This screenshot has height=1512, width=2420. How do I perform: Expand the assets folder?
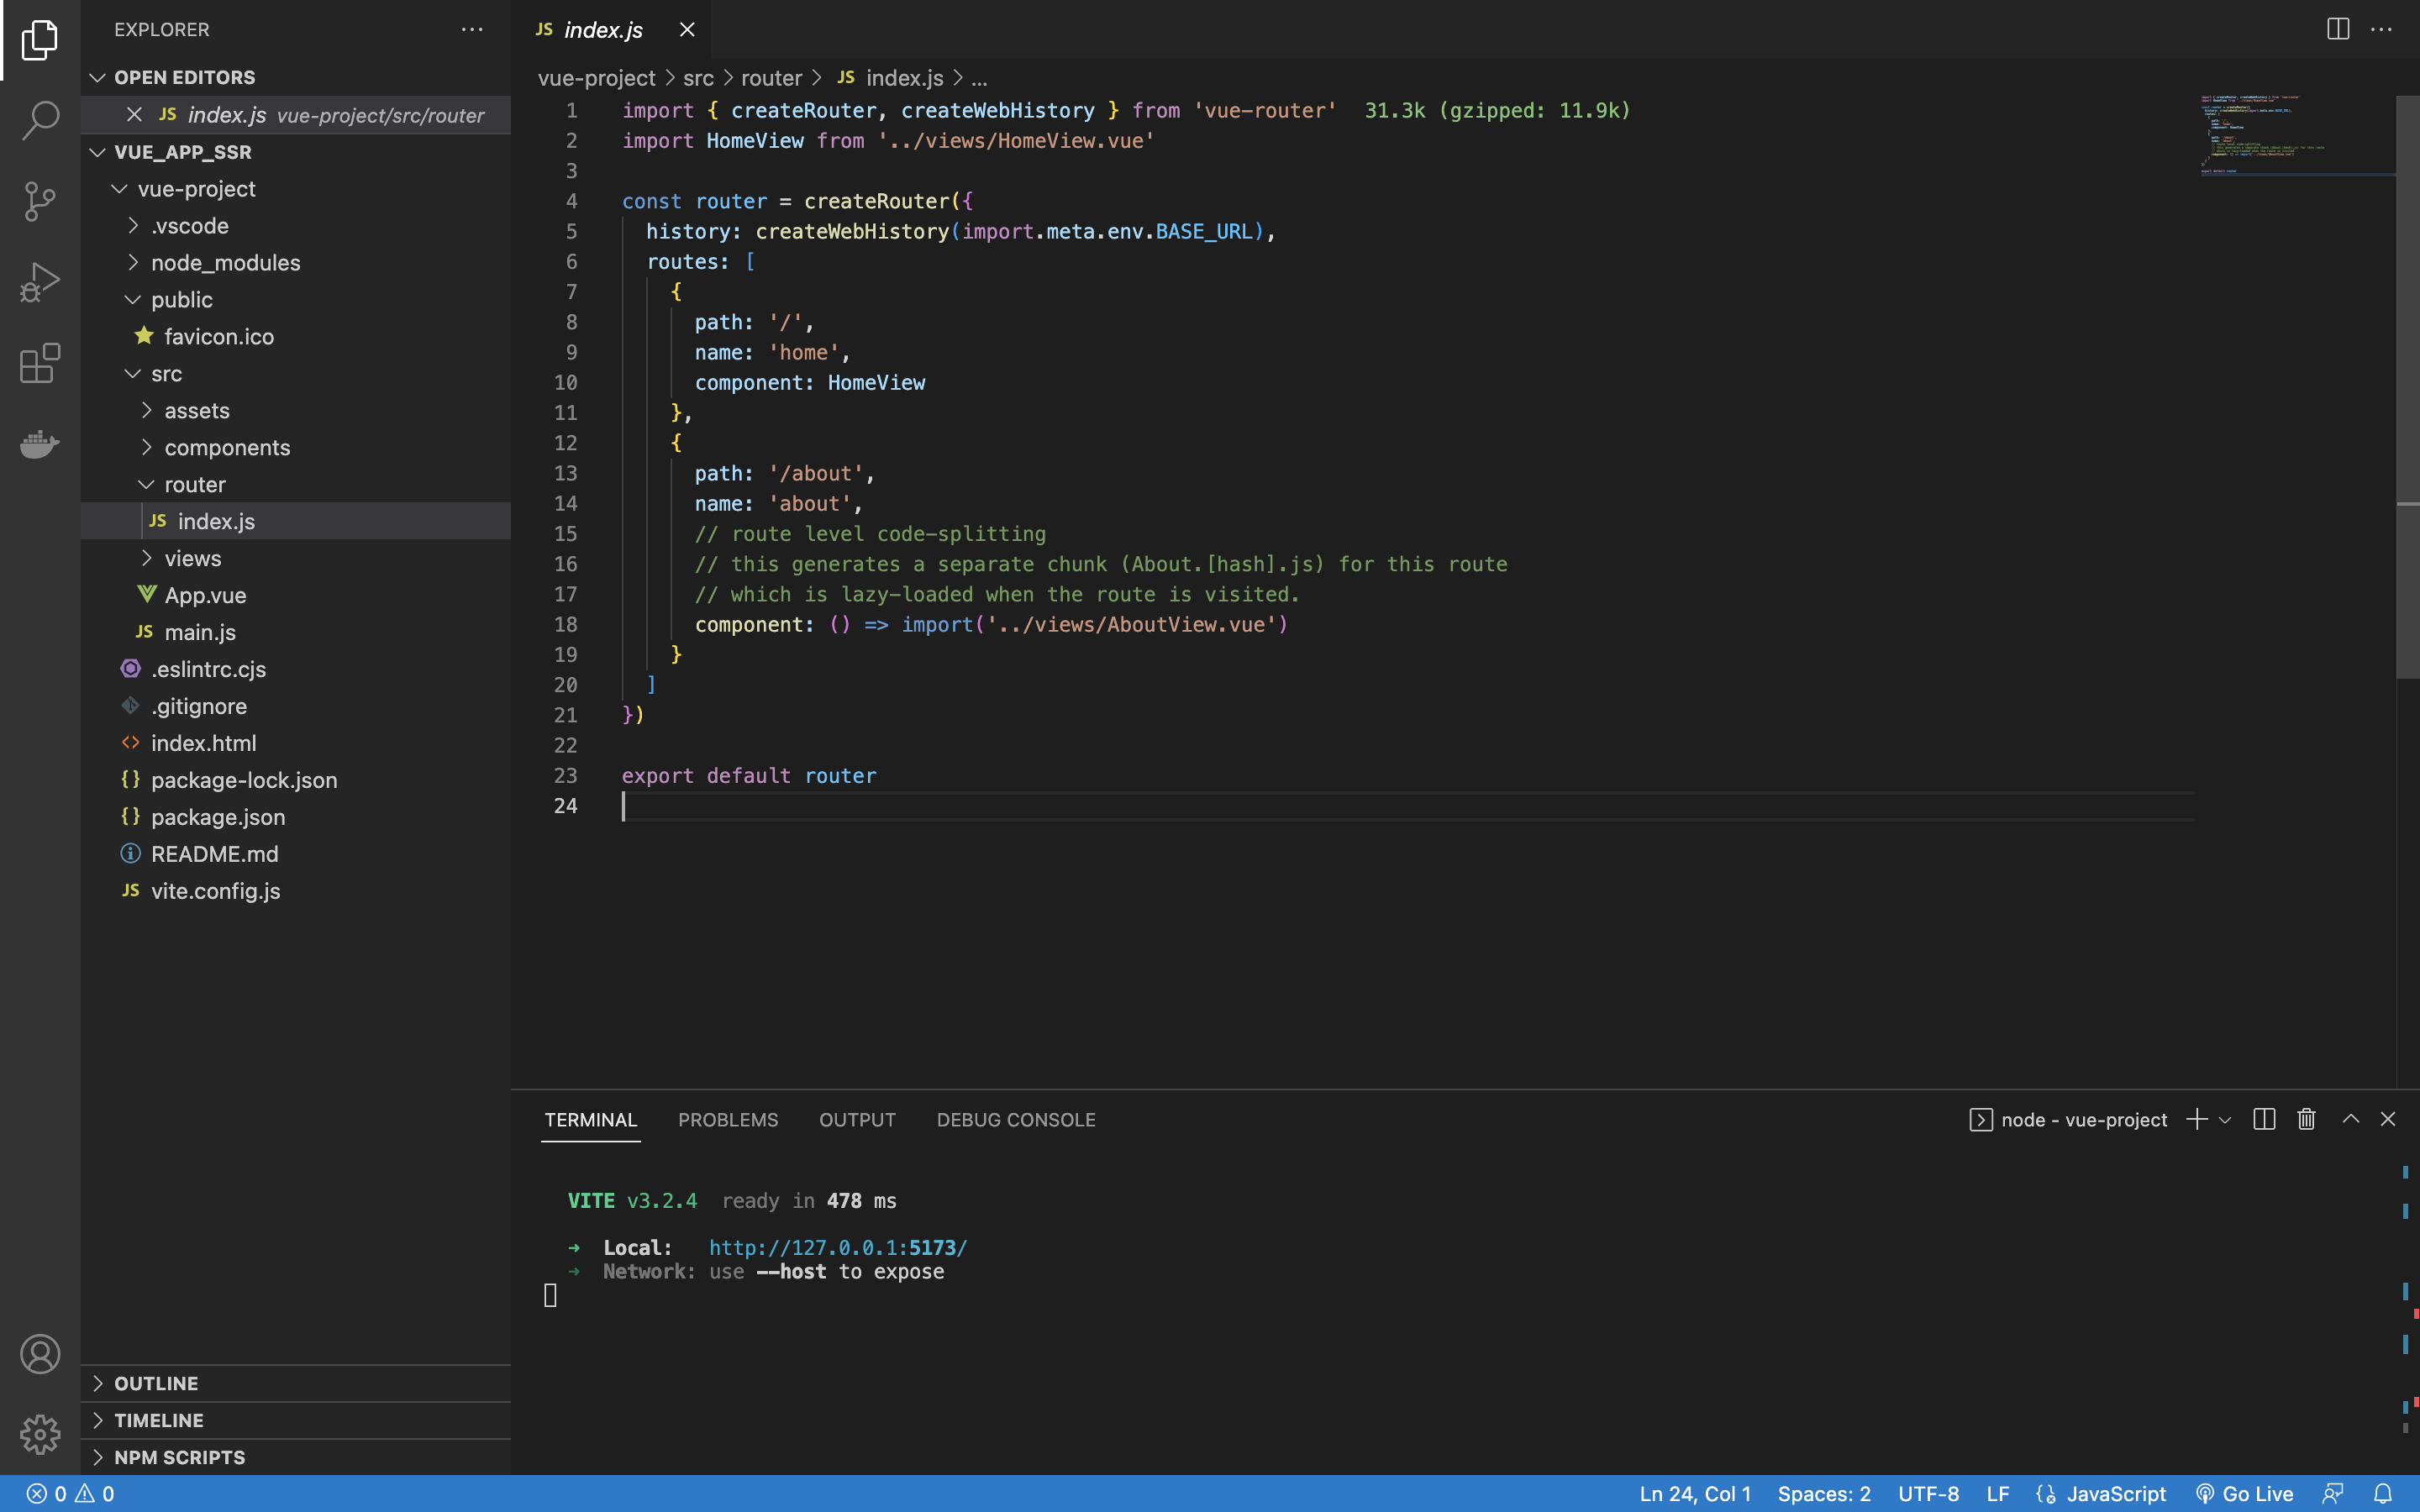tap(296, 411)
